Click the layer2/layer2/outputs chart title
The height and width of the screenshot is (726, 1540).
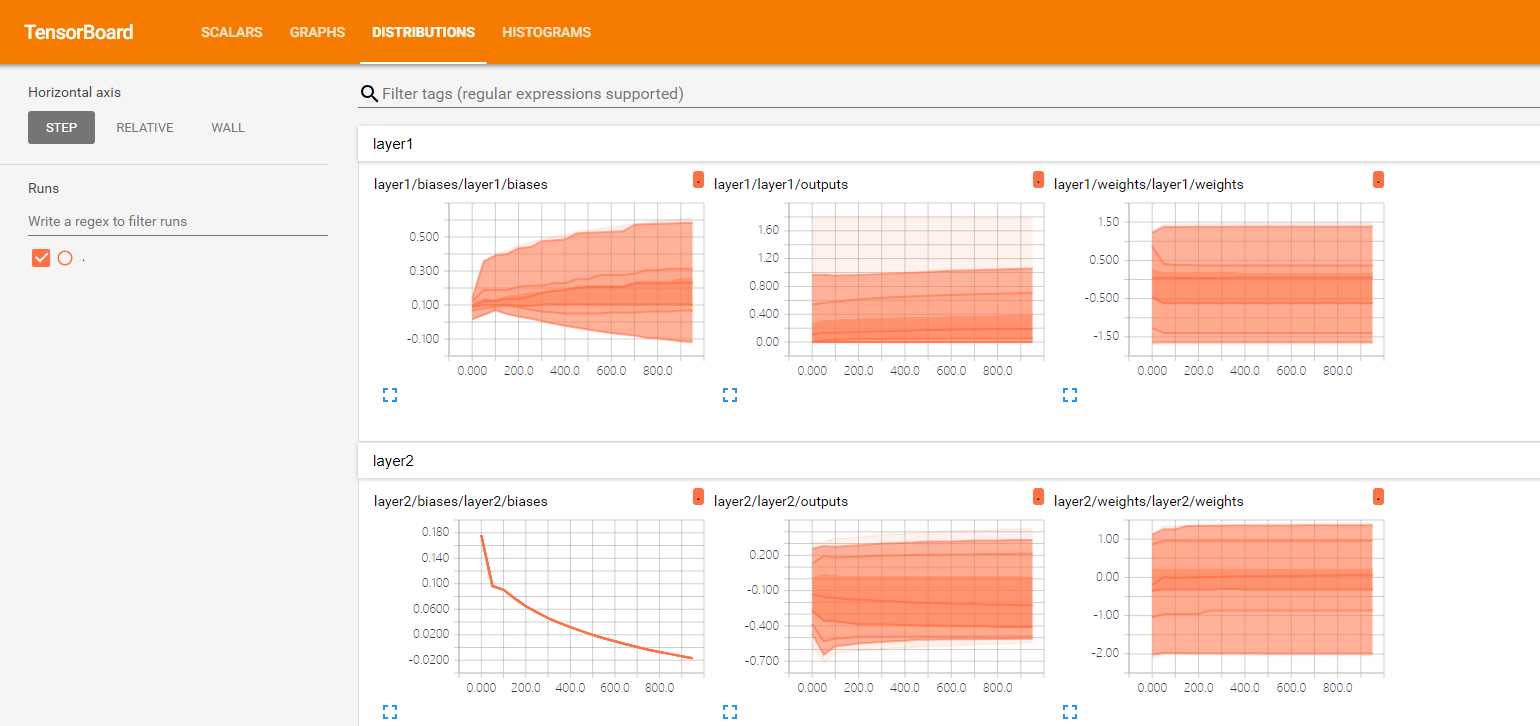click(x=781, y=501)
